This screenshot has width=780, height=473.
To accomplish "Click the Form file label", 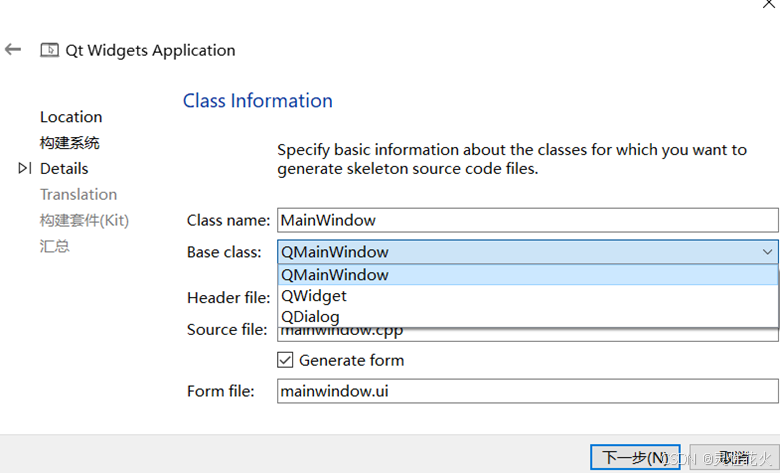I will 220,391.
